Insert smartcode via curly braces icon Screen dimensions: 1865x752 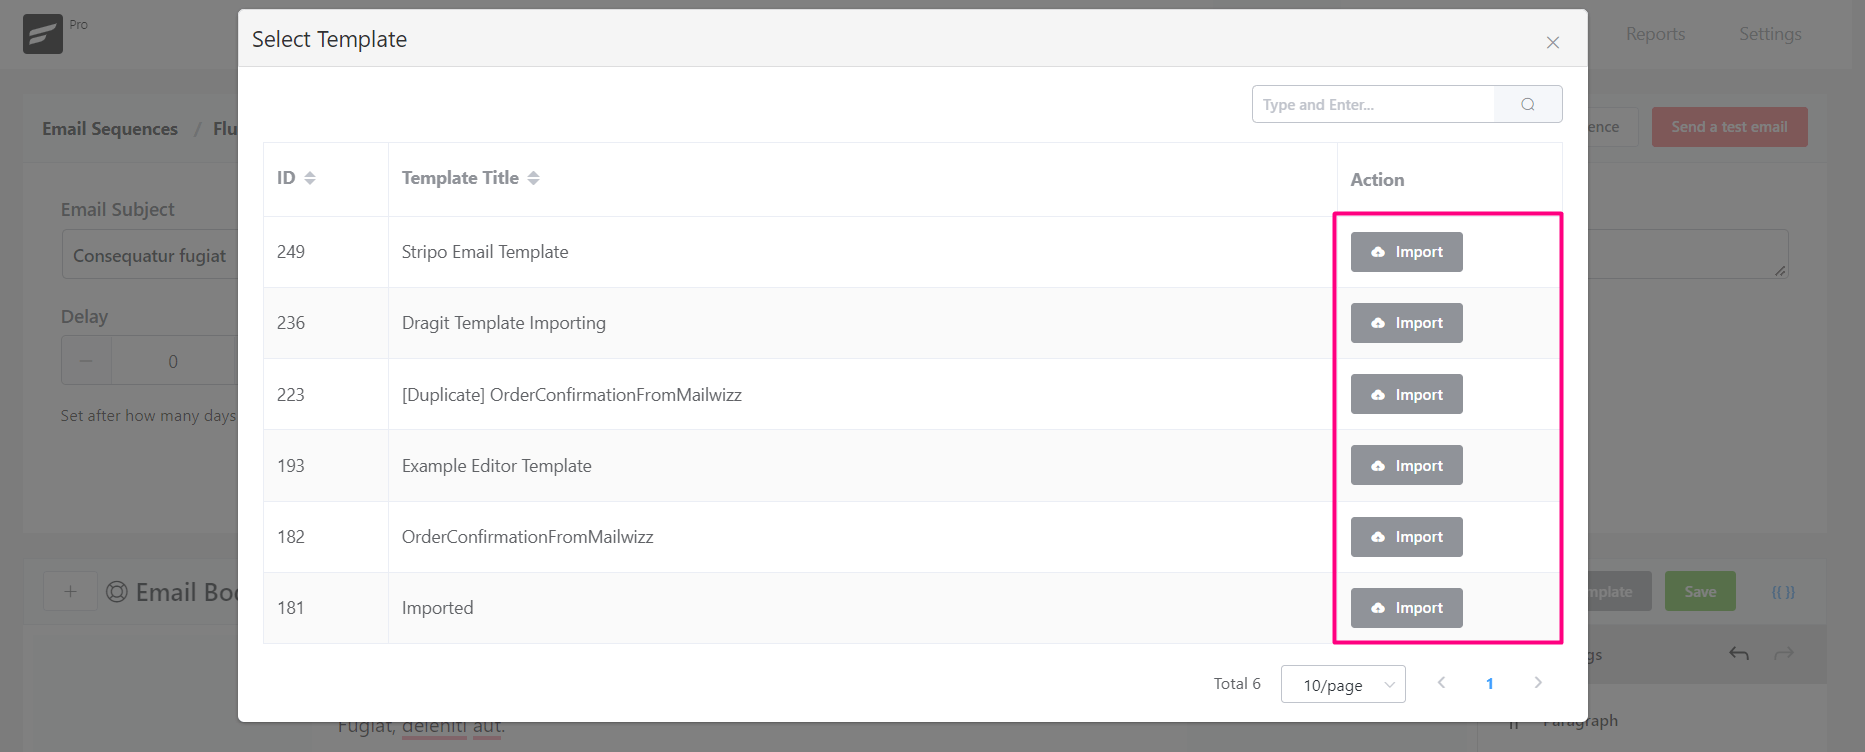(1783, 592)
